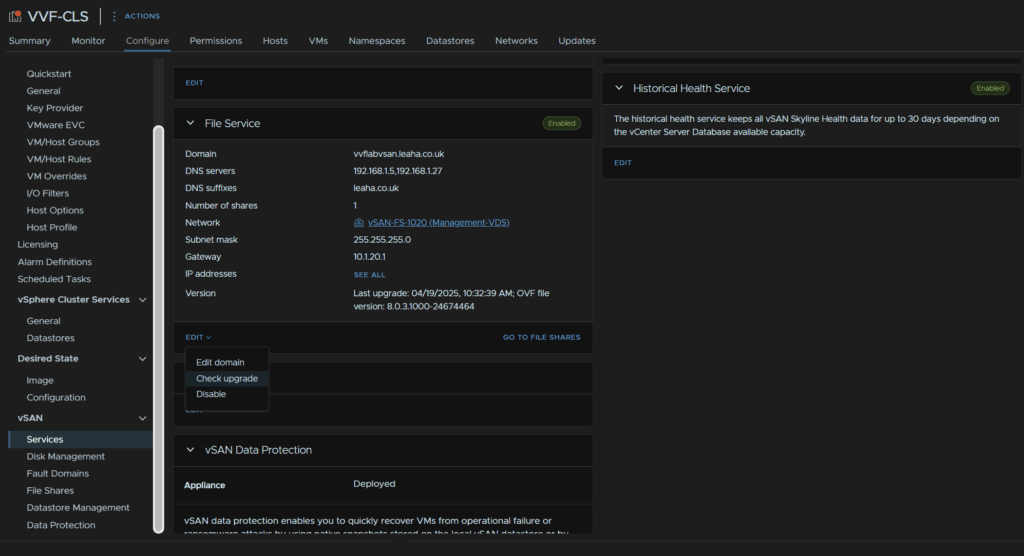Choose Disable from the edit menu

pos(211,394)
